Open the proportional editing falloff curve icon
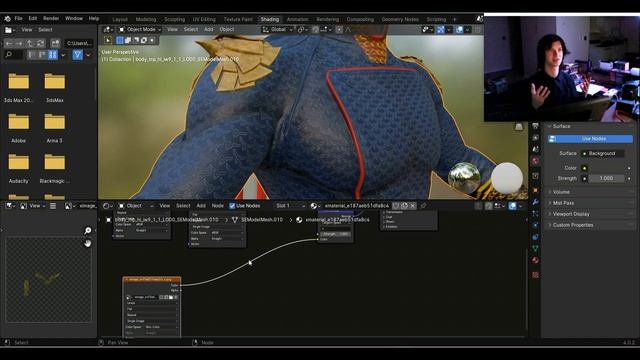 point(348,29)
